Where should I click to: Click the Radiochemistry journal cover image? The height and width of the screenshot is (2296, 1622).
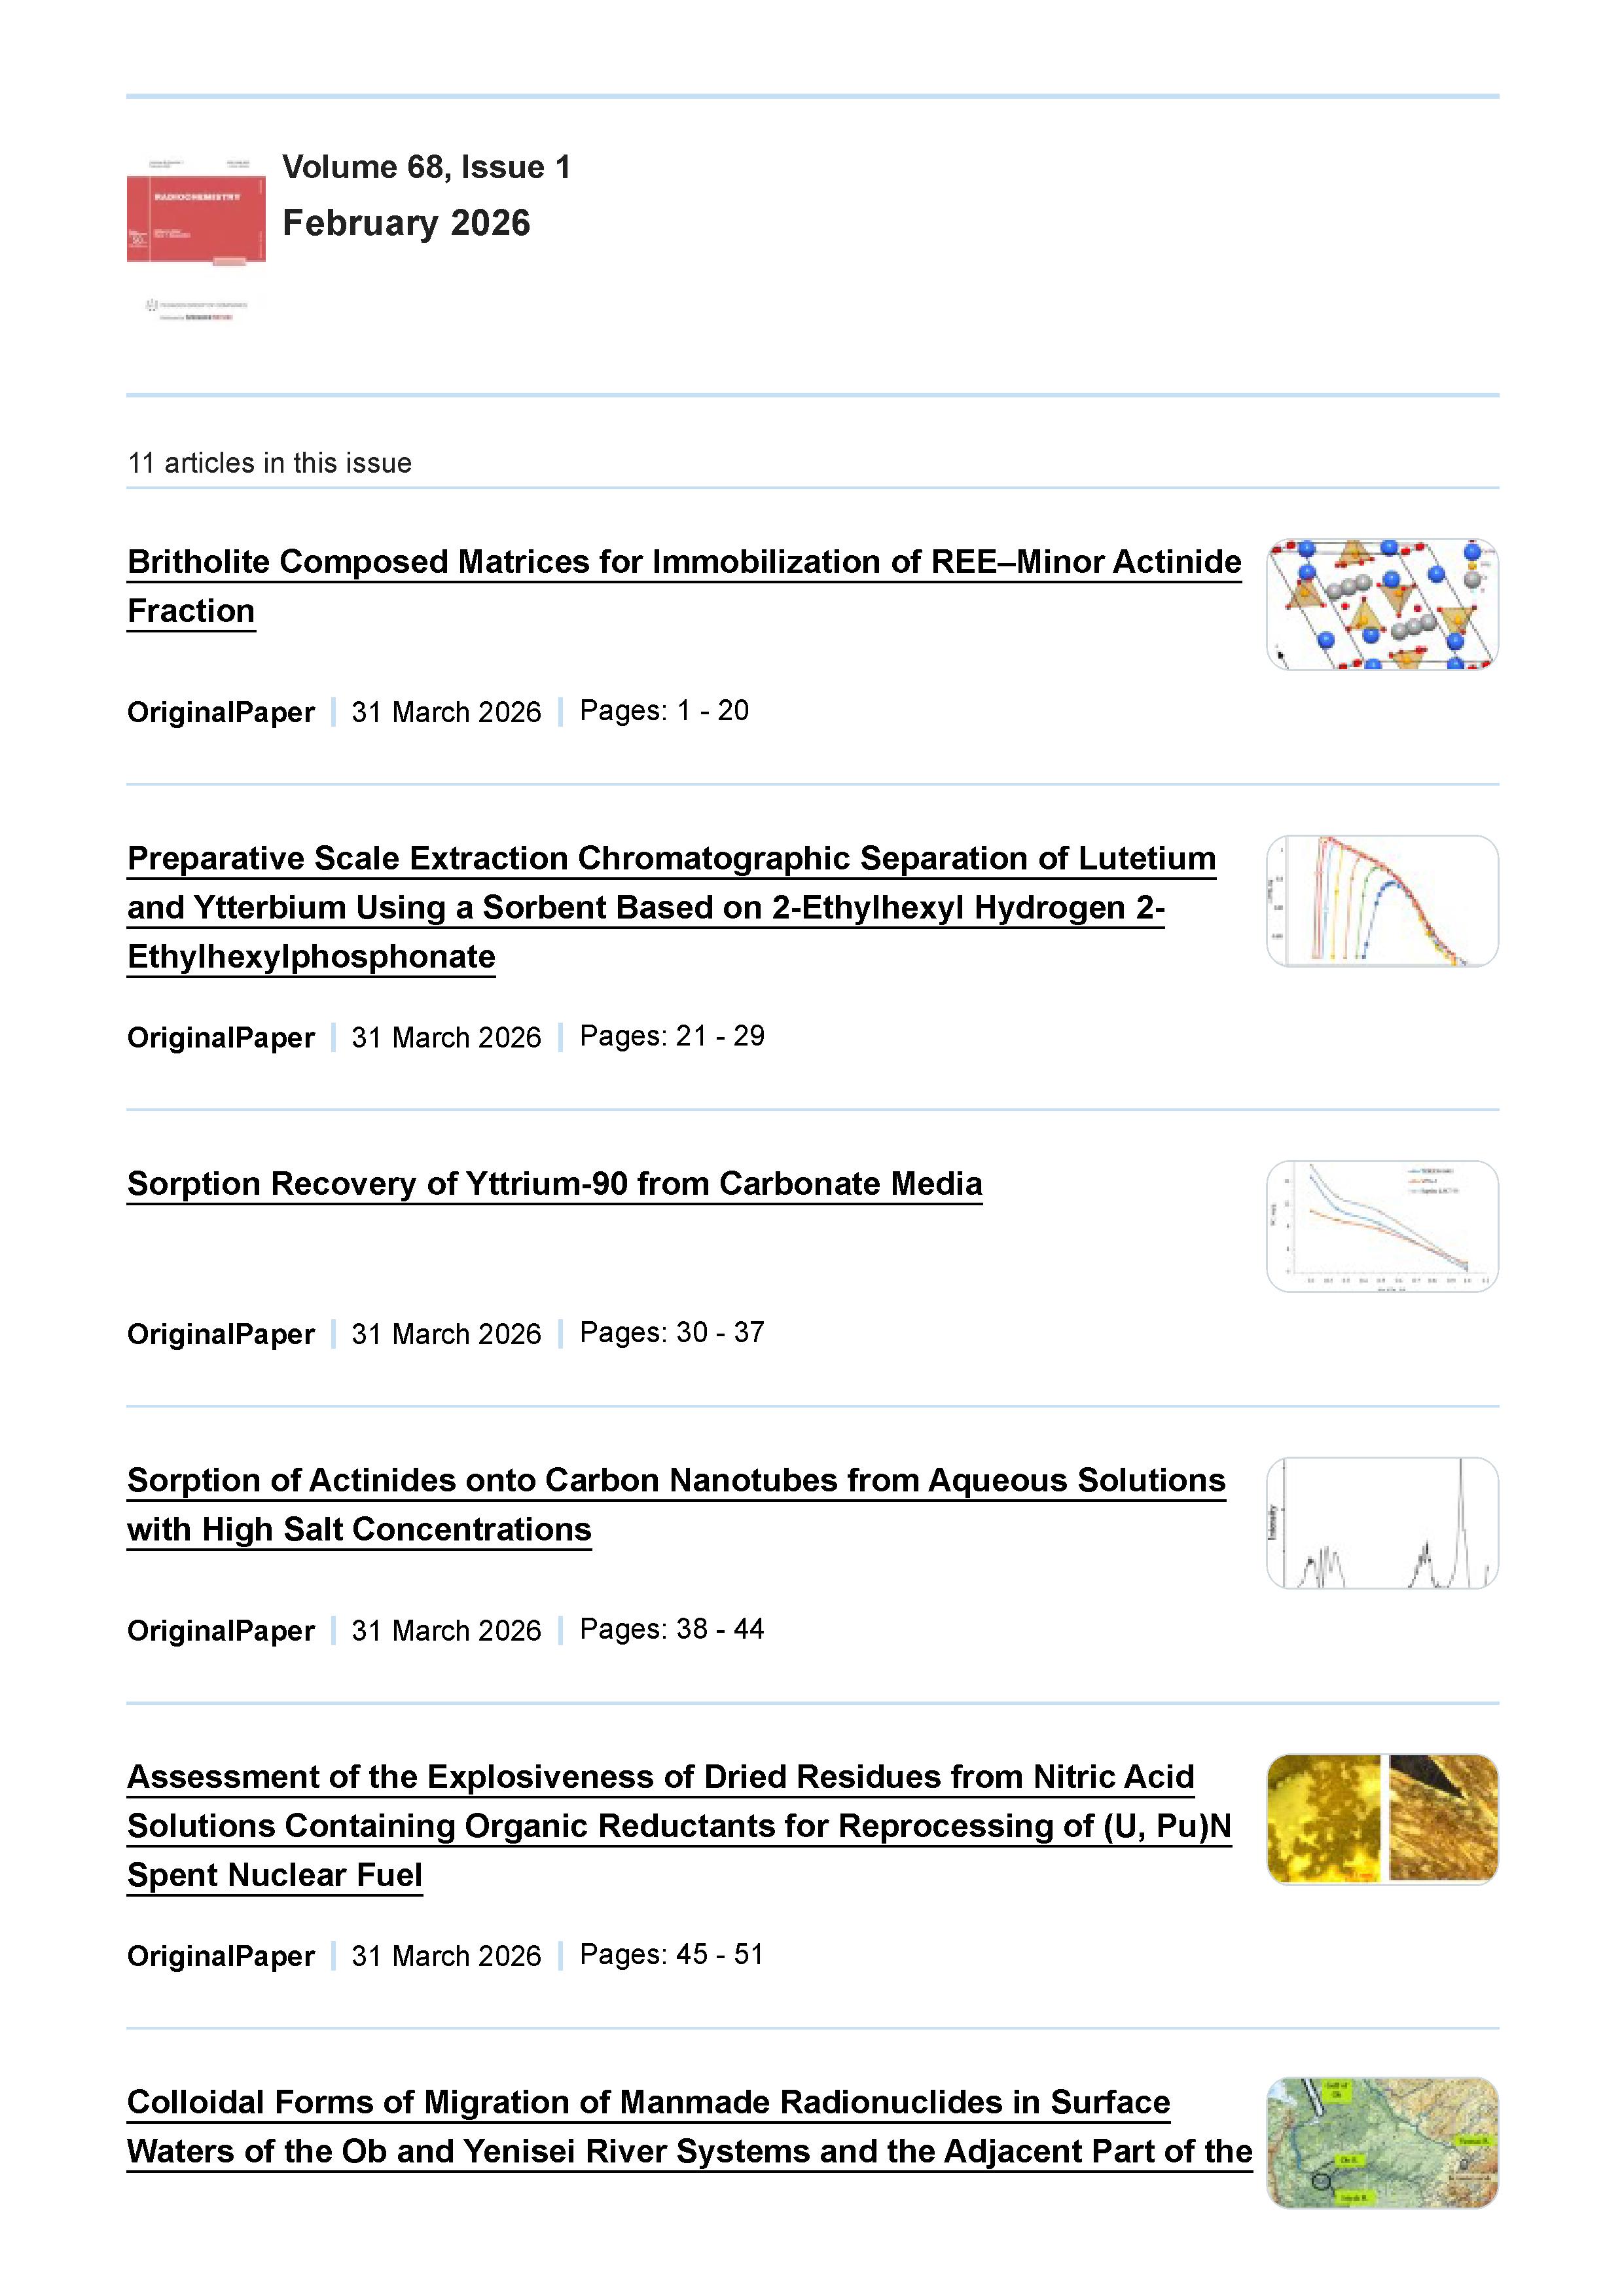click(x=196, y=219)
